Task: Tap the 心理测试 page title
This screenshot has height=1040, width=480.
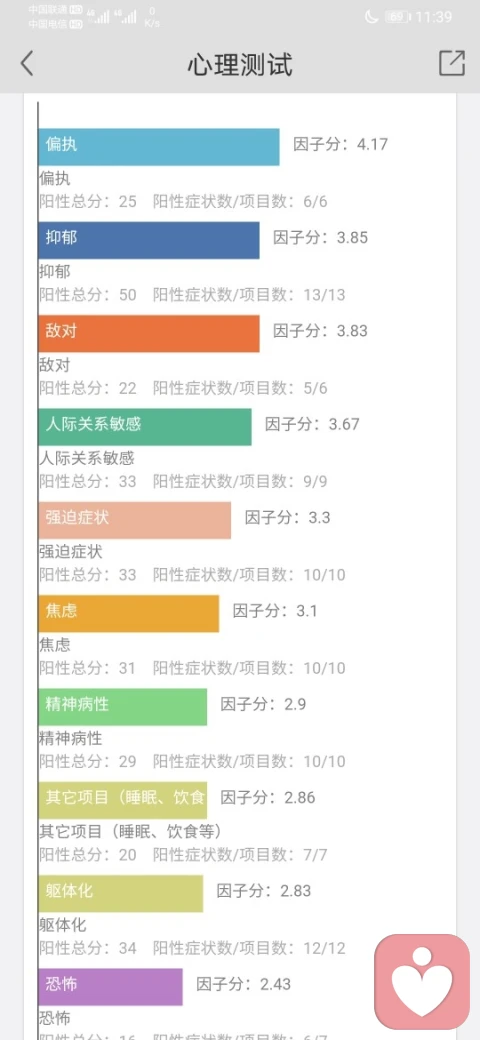Action: (239, 64)
